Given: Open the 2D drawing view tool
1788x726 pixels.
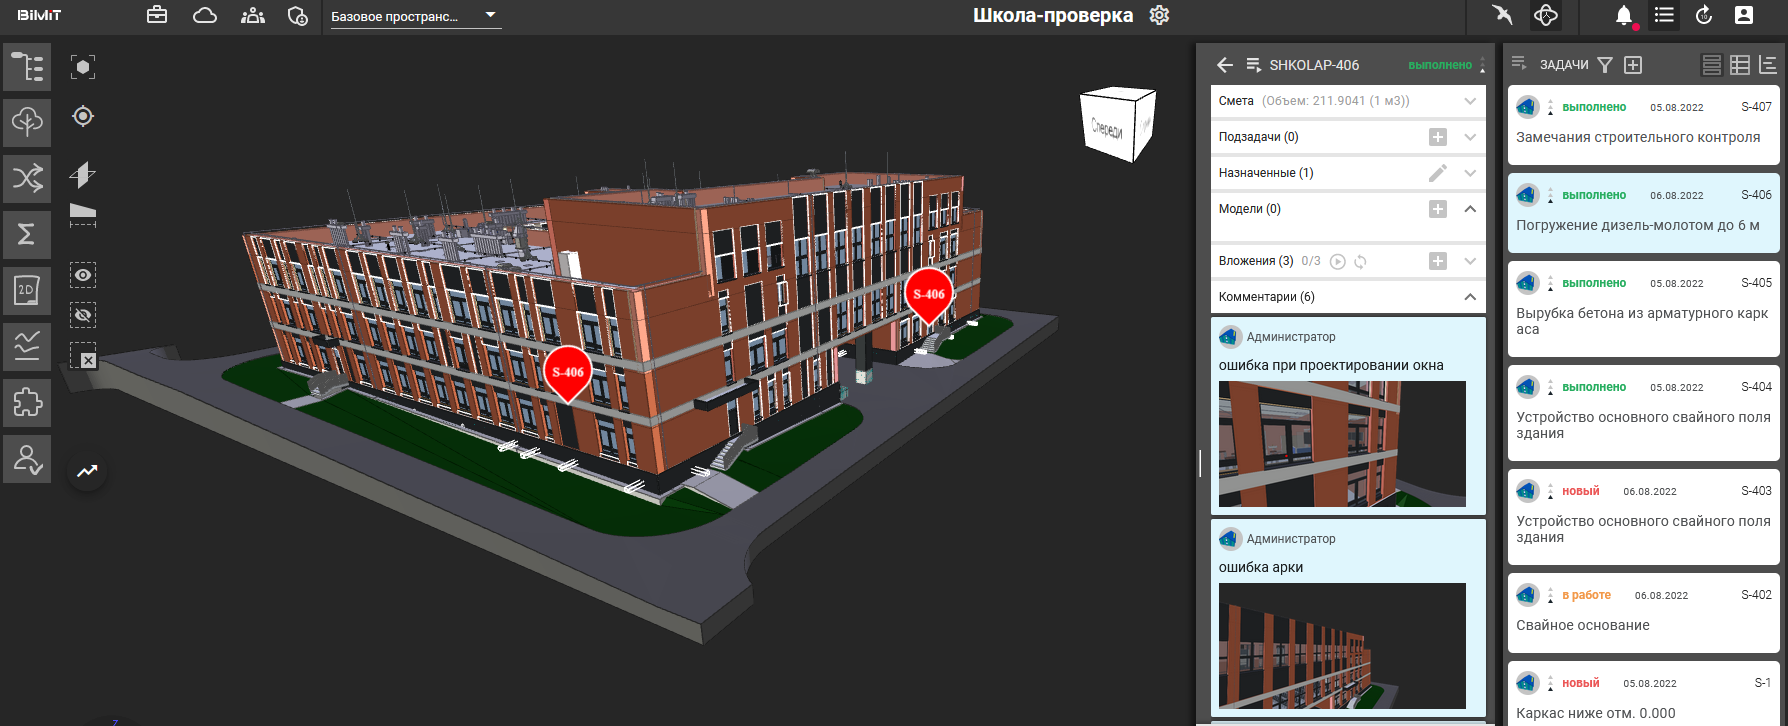Looking at the screenshot, I should pos(27,291).
